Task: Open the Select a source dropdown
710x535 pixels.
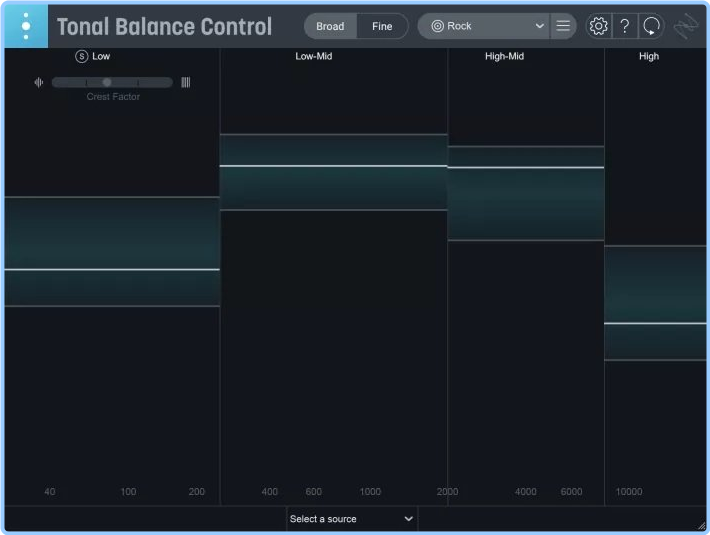Action: 352,519
